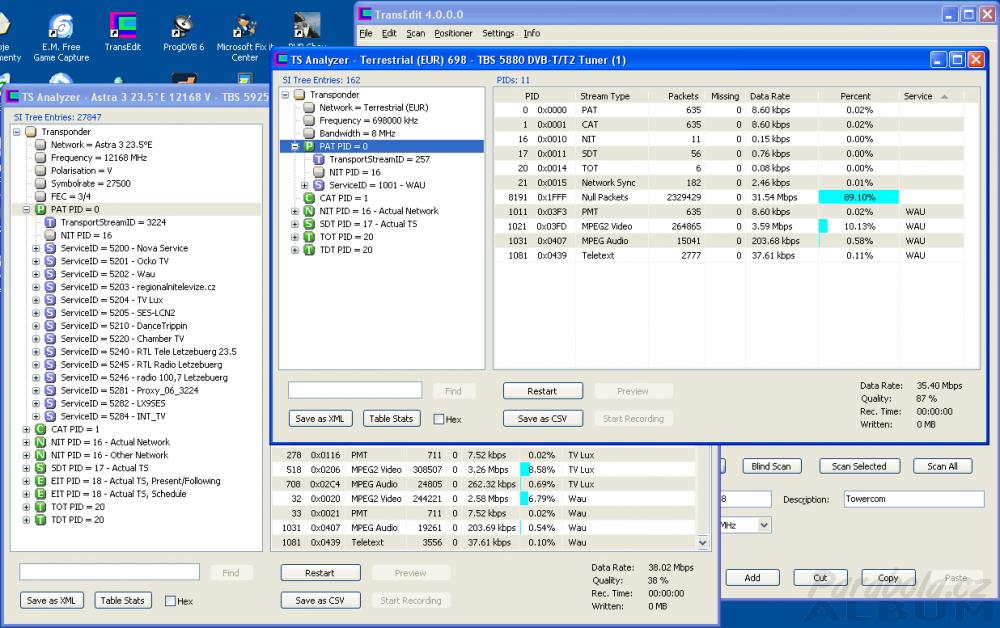Click the search field in Astra analyzer

tap(109, 572)
